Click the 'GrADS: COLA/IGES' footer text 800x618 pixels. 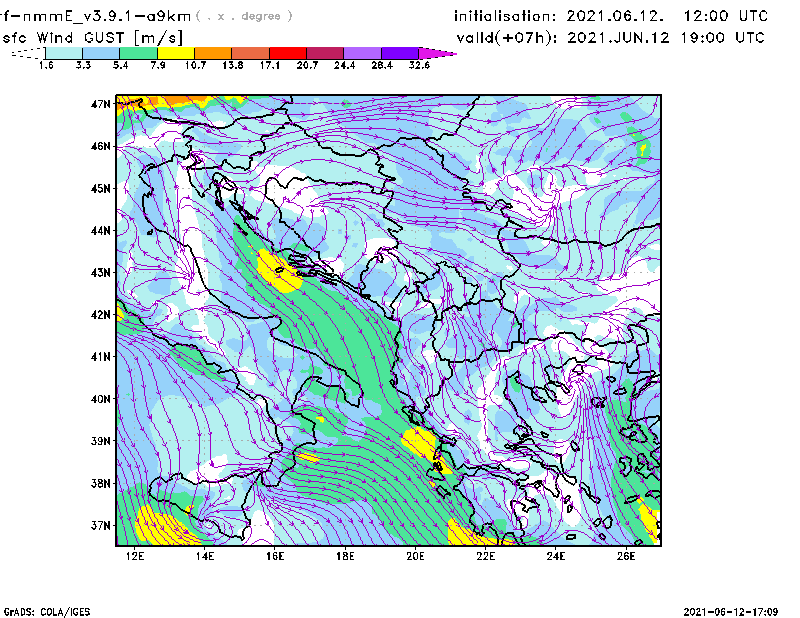47,612
